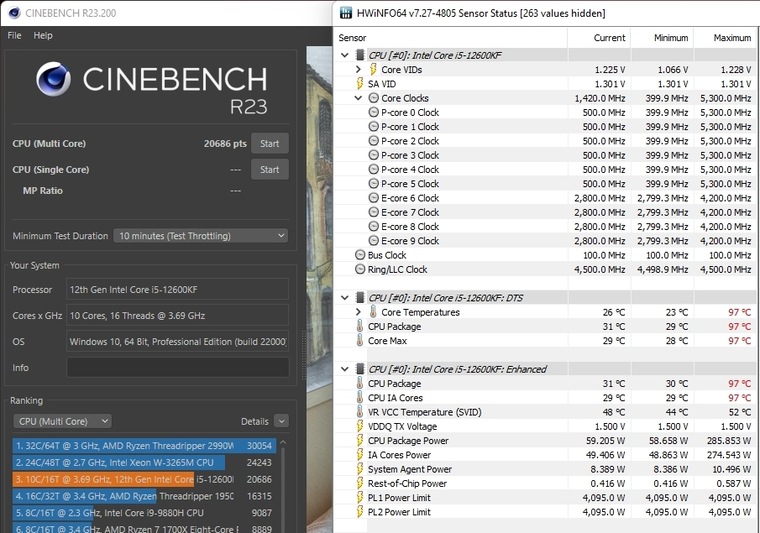This screenshot has width=760, height=533.
Task: Open the Minimum Test Duration dropdown
Action: (201, 236)
